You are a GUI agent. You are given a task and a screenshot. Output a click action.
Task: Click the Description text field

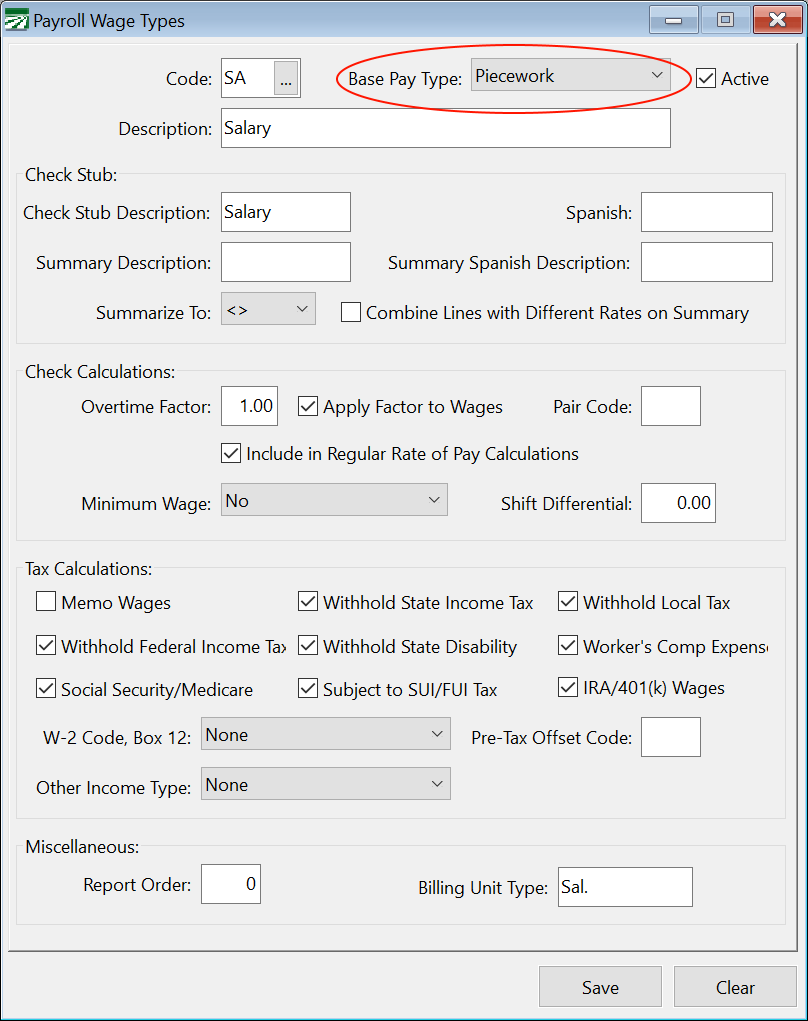(x=445, y=129)
